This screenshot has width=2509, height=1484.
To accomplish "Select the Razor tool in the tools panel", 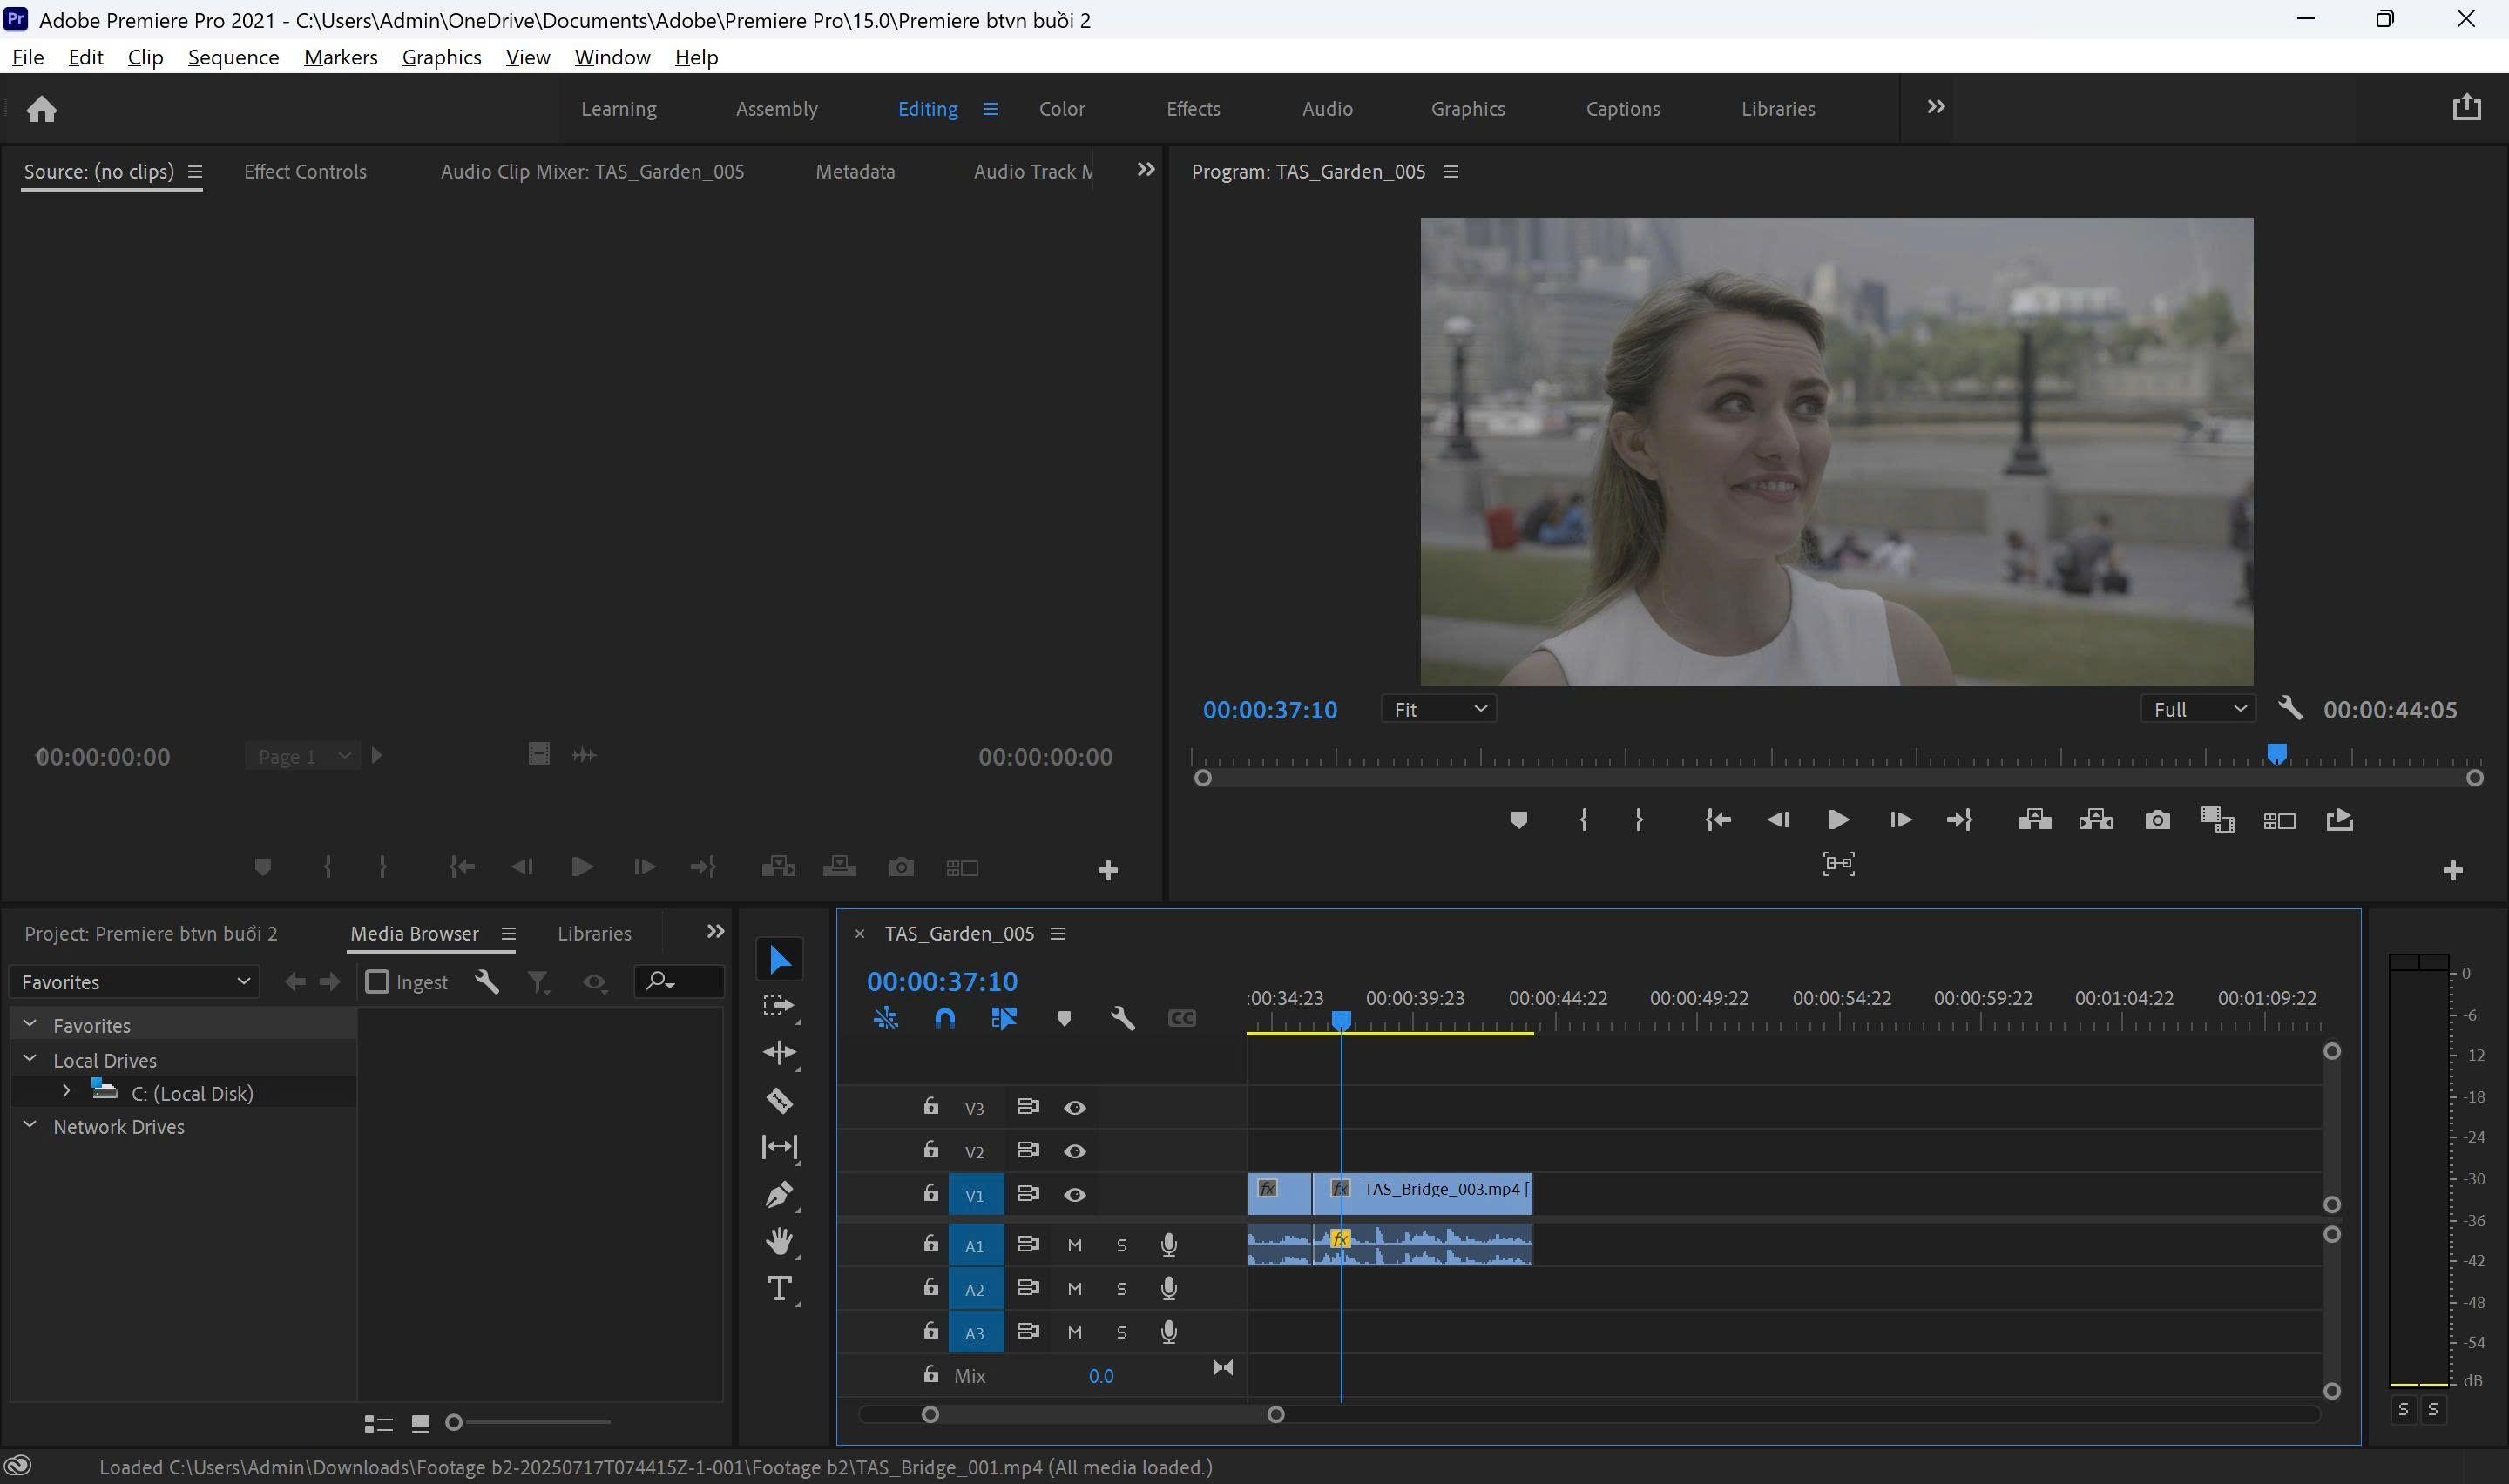I will point(779,1100).
